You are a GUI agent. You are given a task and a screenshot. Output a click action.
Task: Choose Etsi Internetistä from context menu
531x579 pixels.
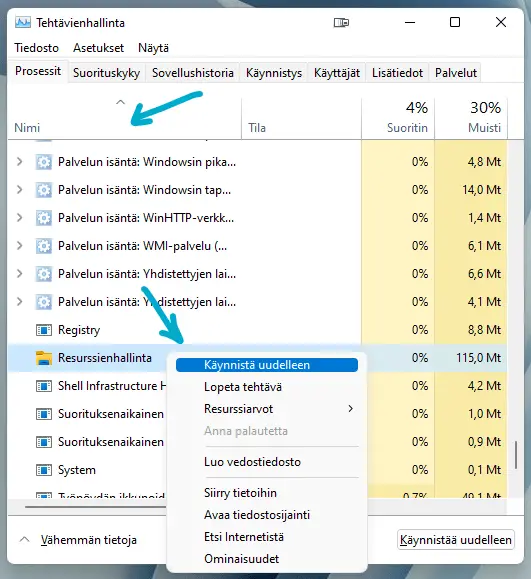(x=267, y=537)
